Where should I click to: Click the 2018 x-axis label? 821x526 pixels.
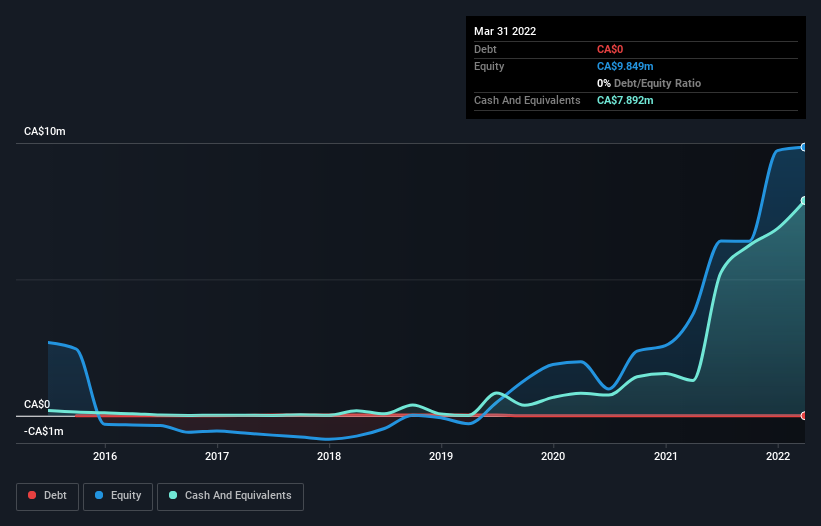pos(329,456)
